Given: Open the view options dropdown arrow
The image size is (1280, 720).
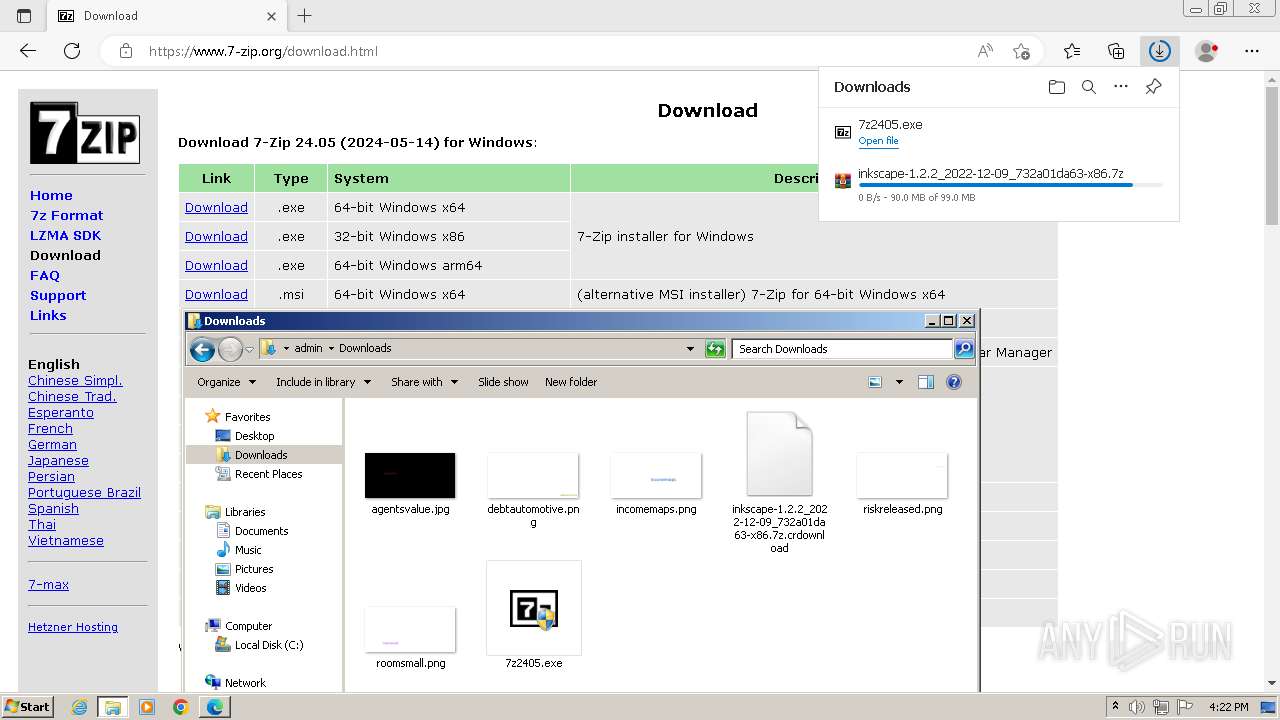Looking at the screenshot, I should point(899,382).
